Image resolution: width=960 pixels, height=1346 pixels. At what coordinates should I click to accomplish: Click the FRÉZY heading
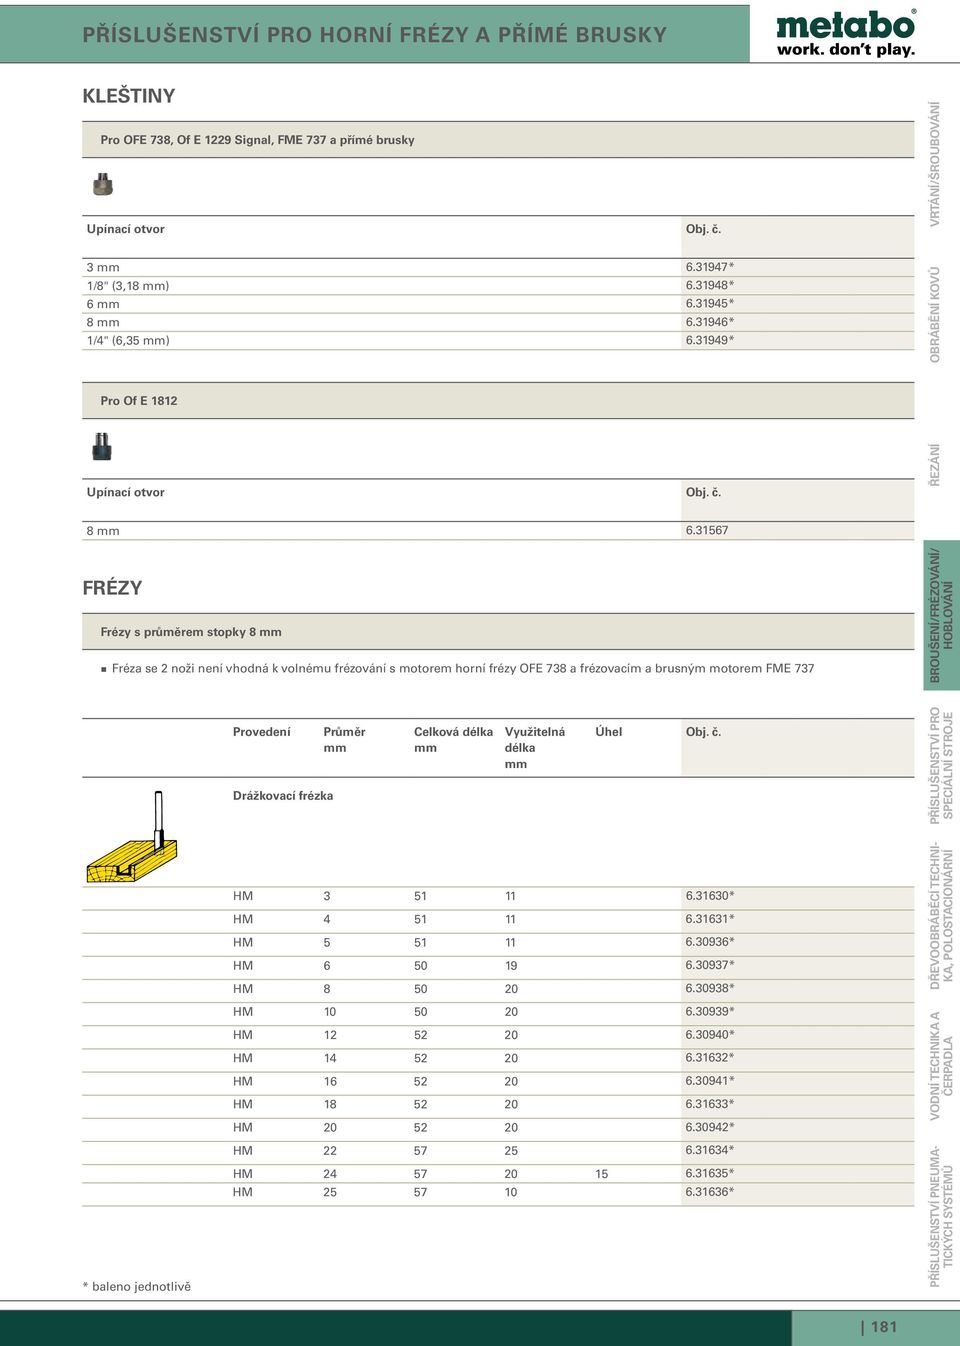[112, 588]
